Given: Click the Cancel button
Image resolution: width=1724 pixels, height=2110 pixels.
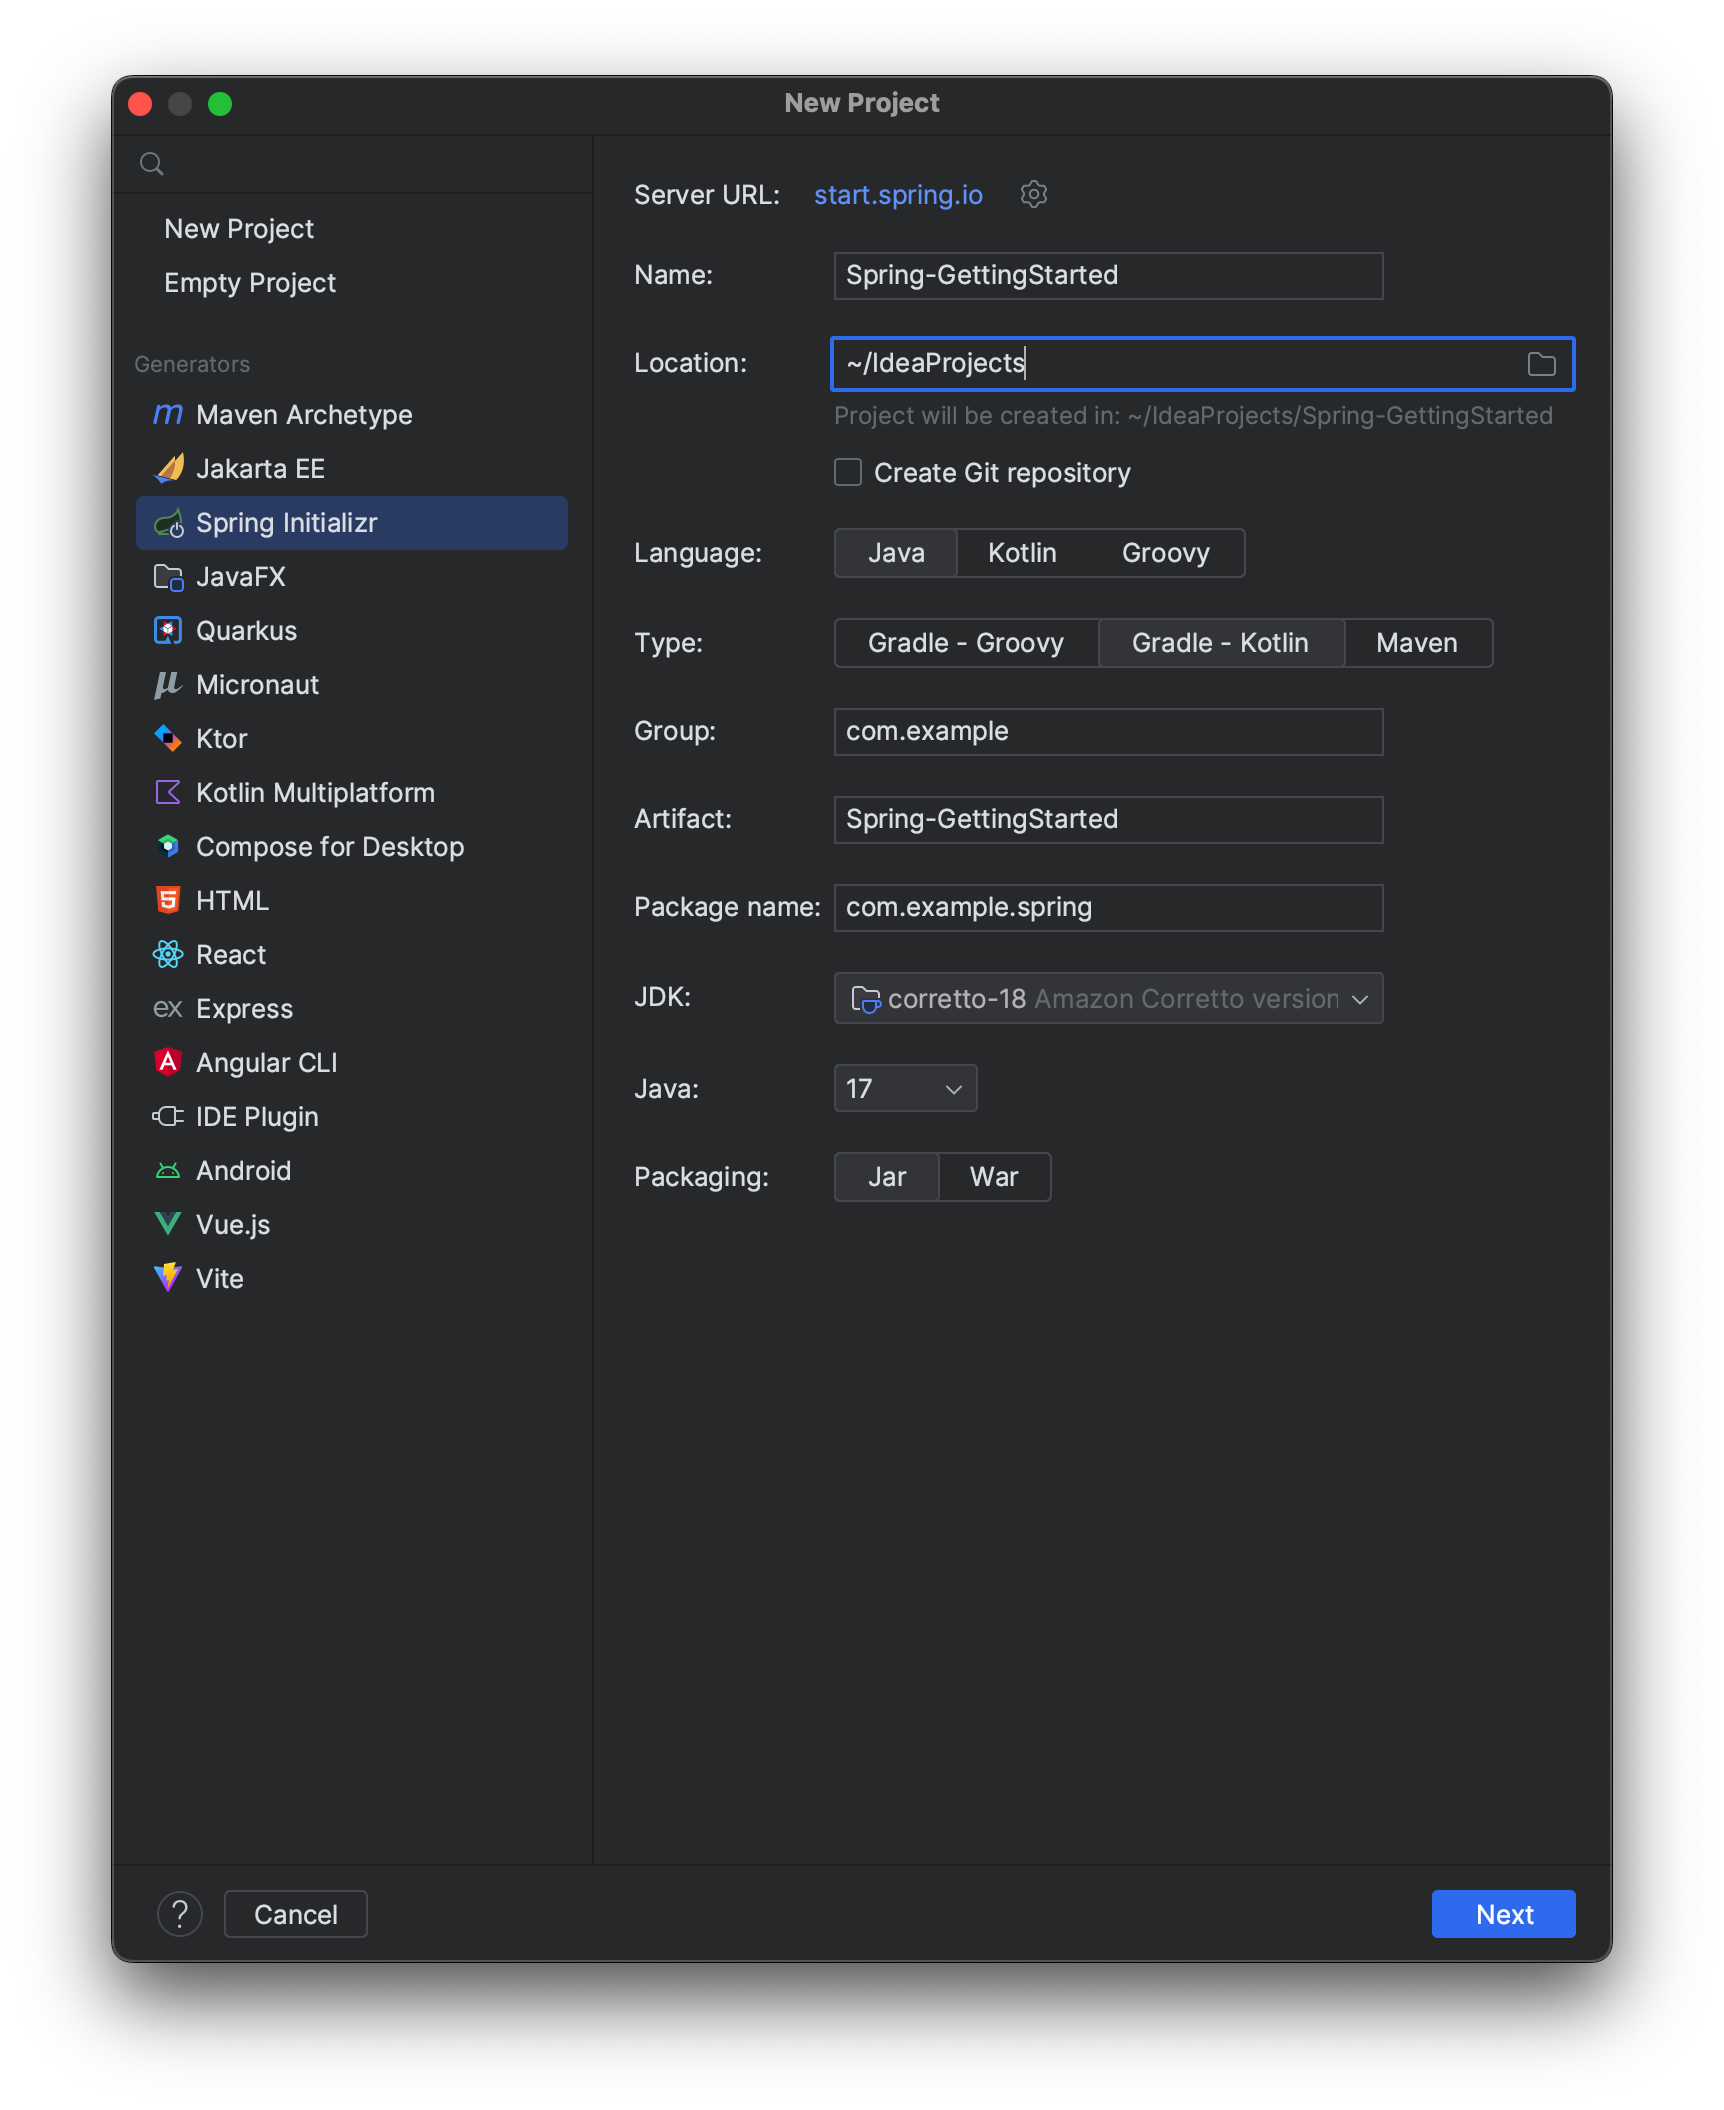Looking at the screenshot, I should click(296, 1914).
